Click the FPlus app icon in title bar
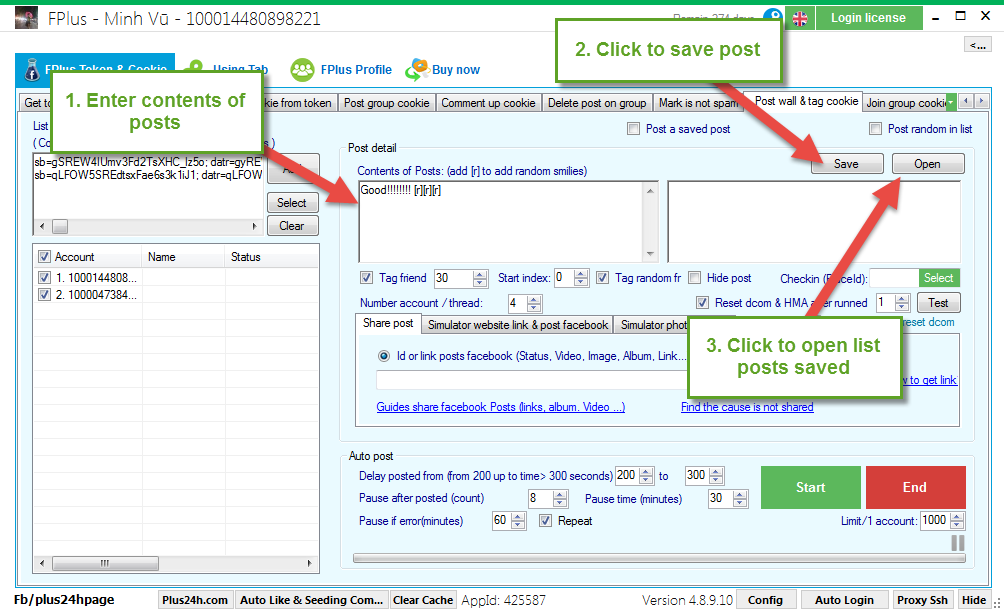 26,18
